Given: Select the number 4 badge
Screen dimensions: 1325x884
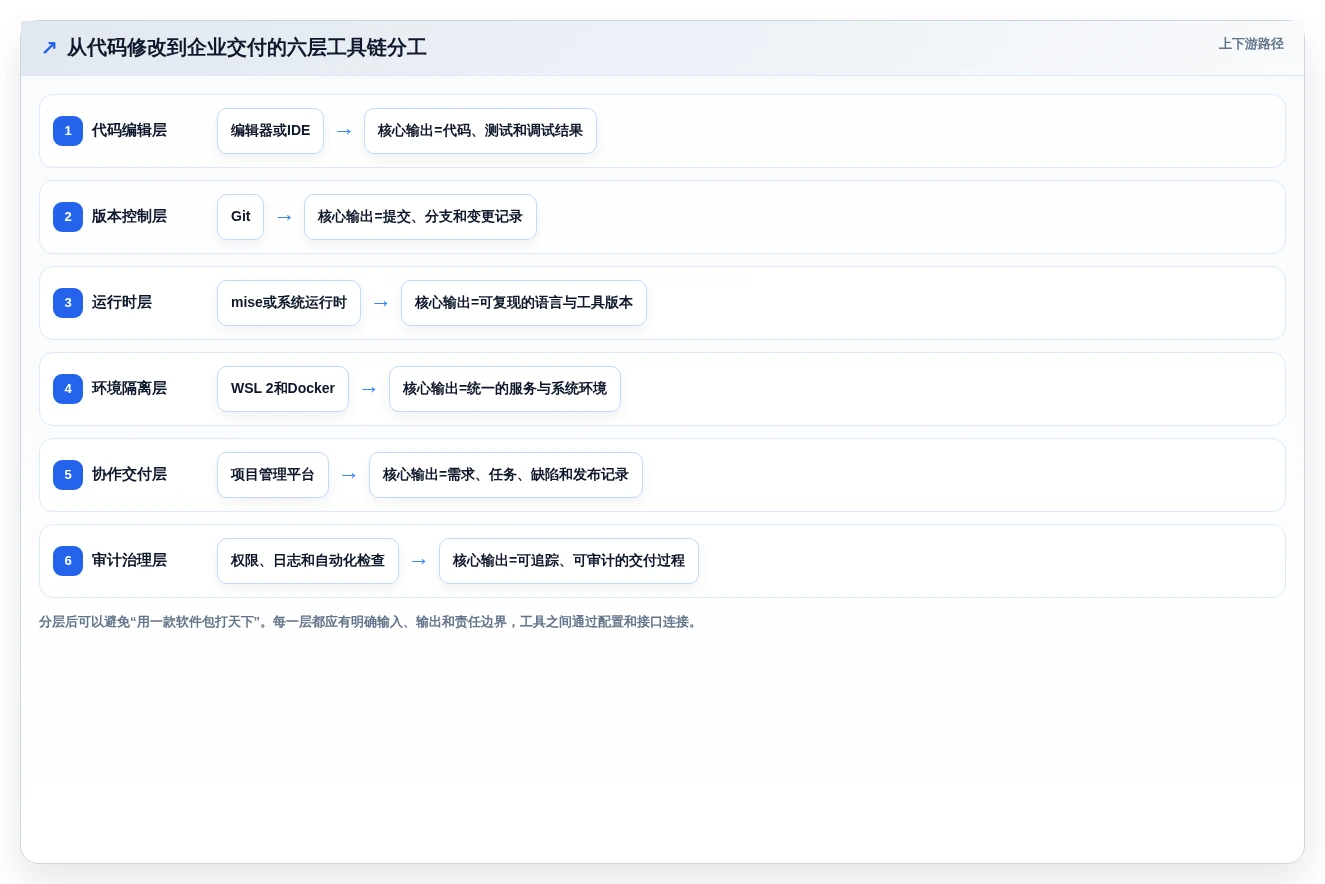Looking at the screenshot, I should click(68, 389).
